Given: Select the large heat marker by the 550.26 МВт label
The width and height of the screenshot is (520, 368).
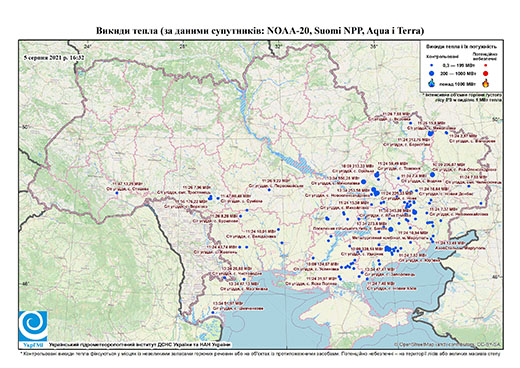Looking at the screenshot, I should click(x=364, y=182).
